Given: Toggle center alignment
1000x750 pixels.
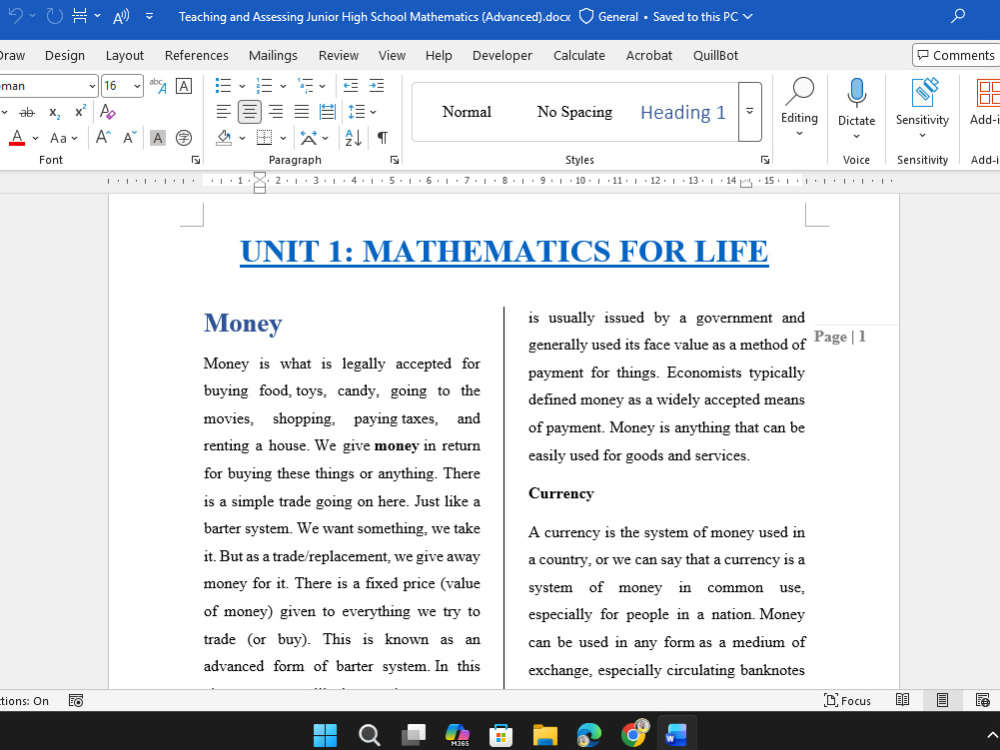Looking at the screenshot, I should [249, 112].
